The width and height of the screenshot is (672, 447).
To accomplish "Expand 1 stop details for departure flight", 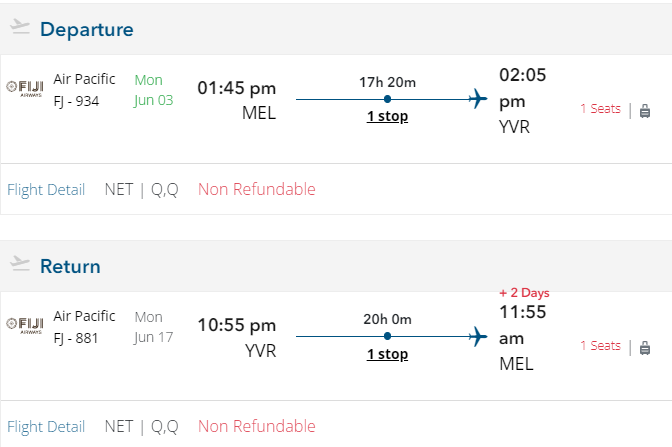I will [387, 117].
